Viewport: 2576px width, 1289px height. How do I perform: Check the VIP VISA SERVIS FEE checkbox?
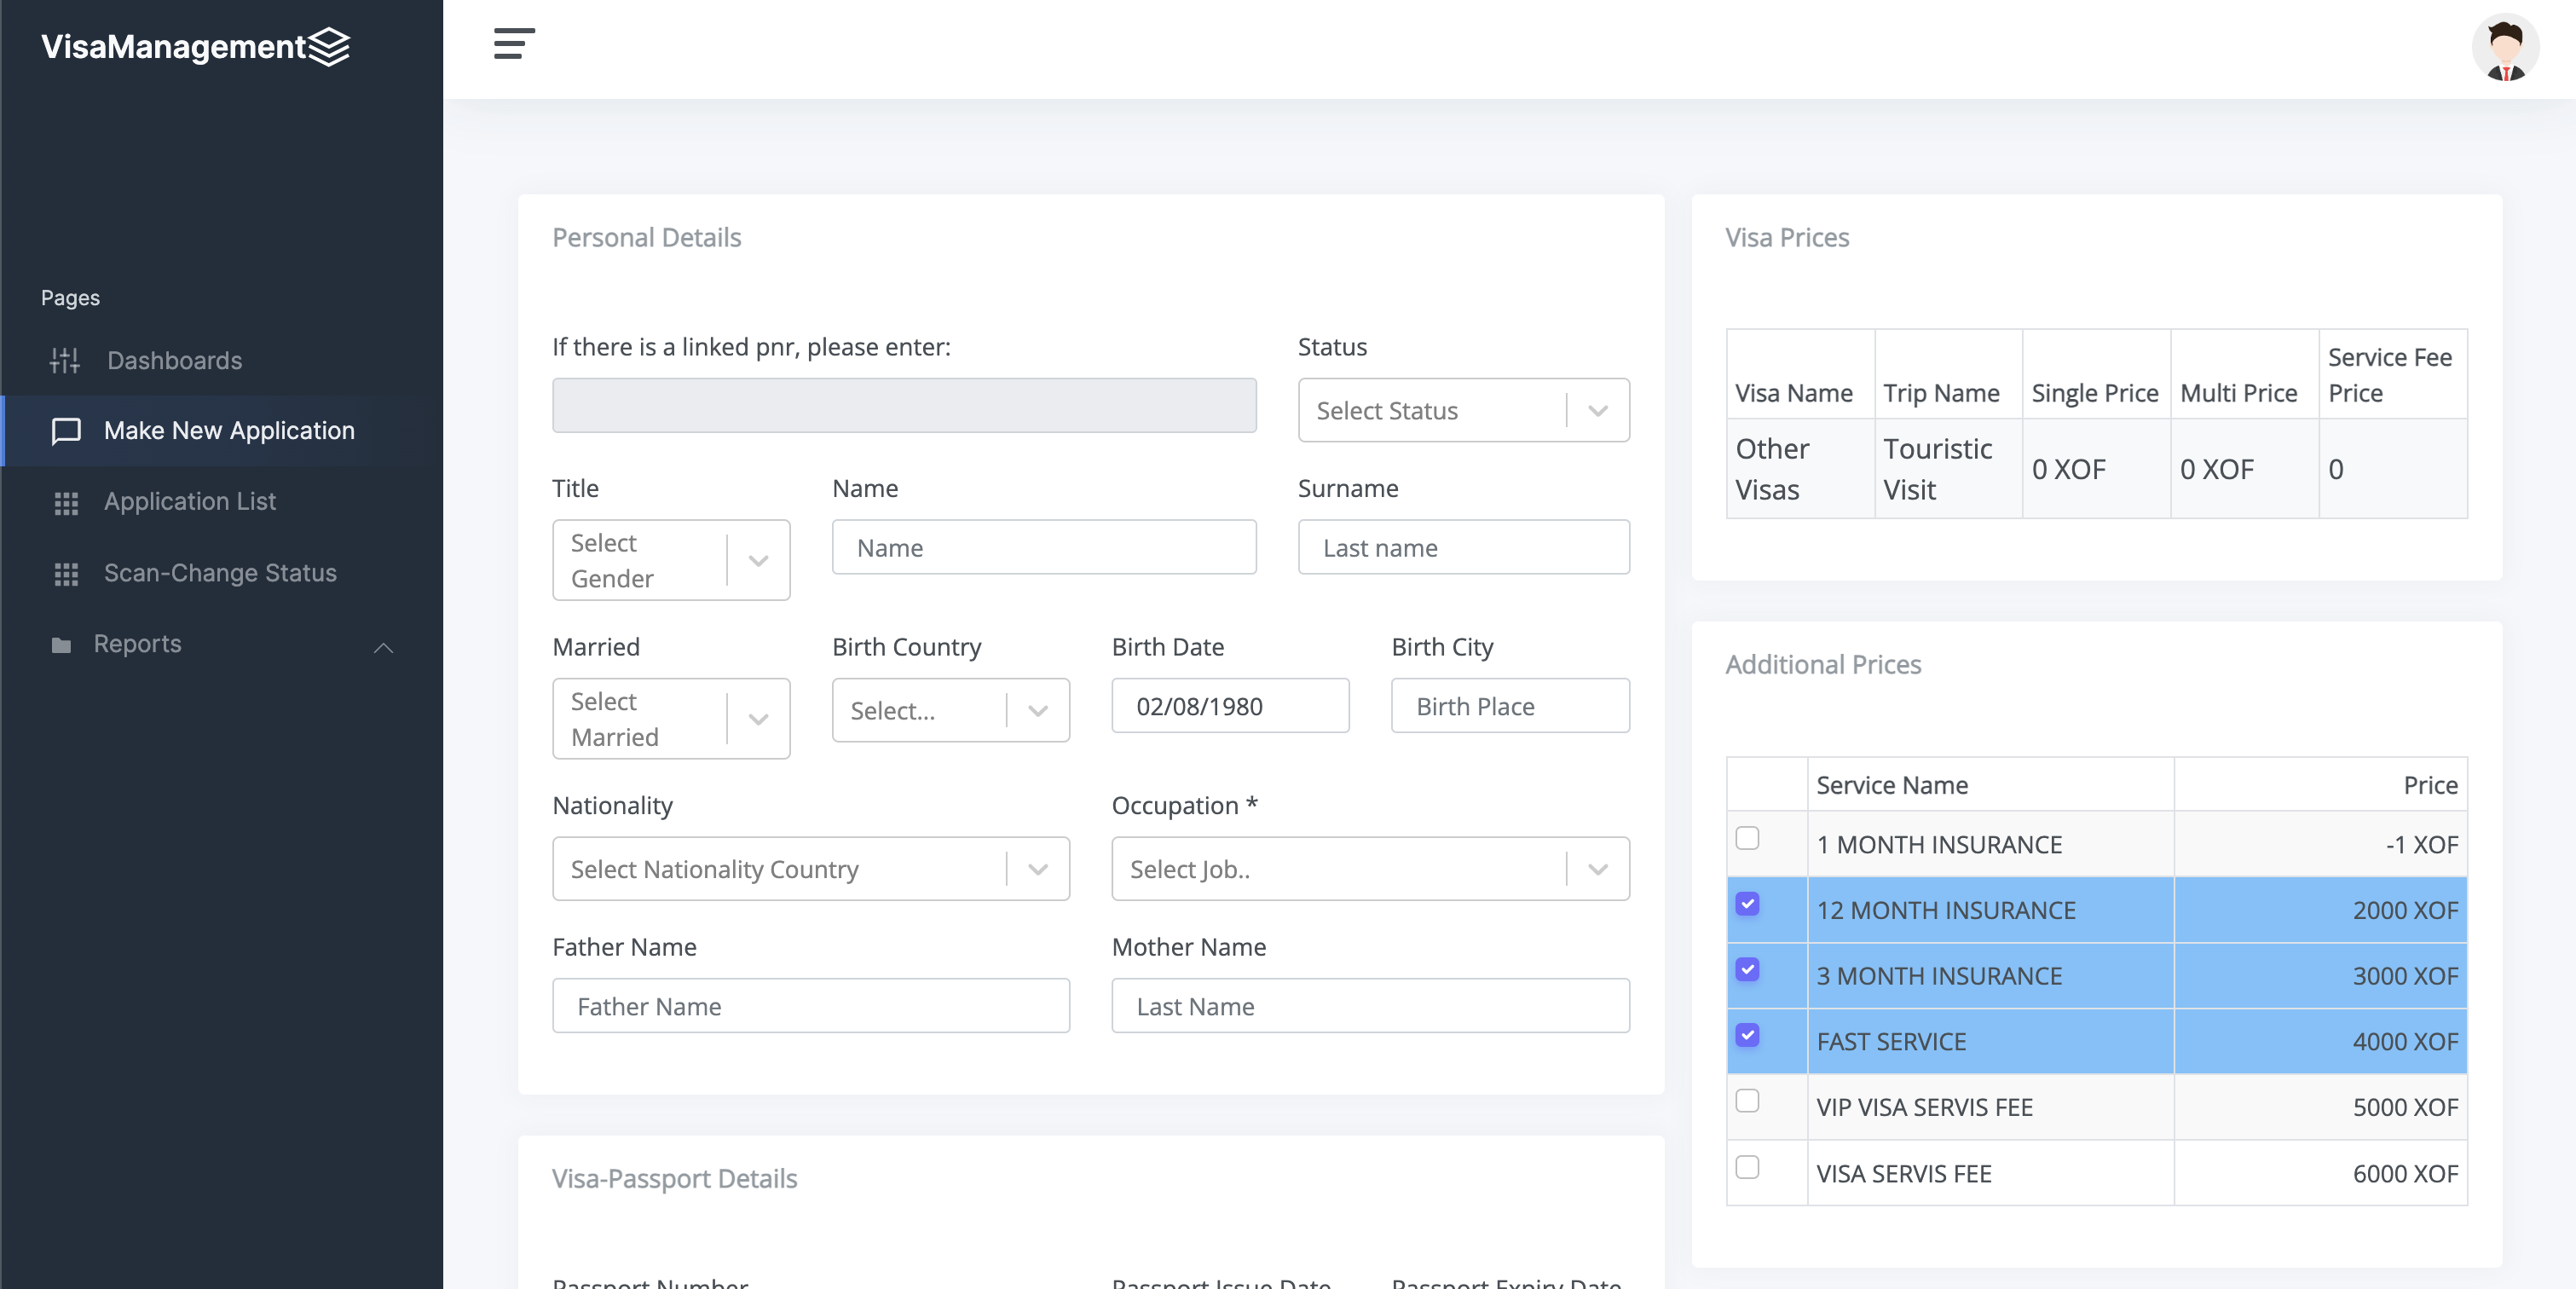1747,1101
